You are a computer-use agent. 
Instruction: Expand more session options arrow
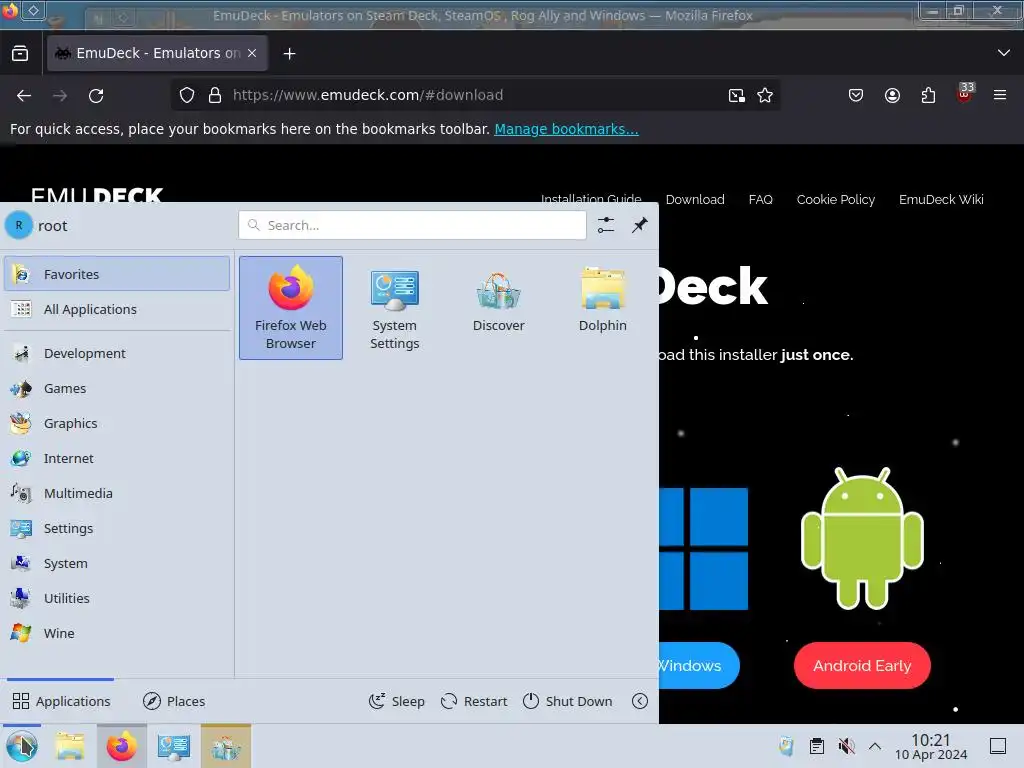tap(640, 701)
